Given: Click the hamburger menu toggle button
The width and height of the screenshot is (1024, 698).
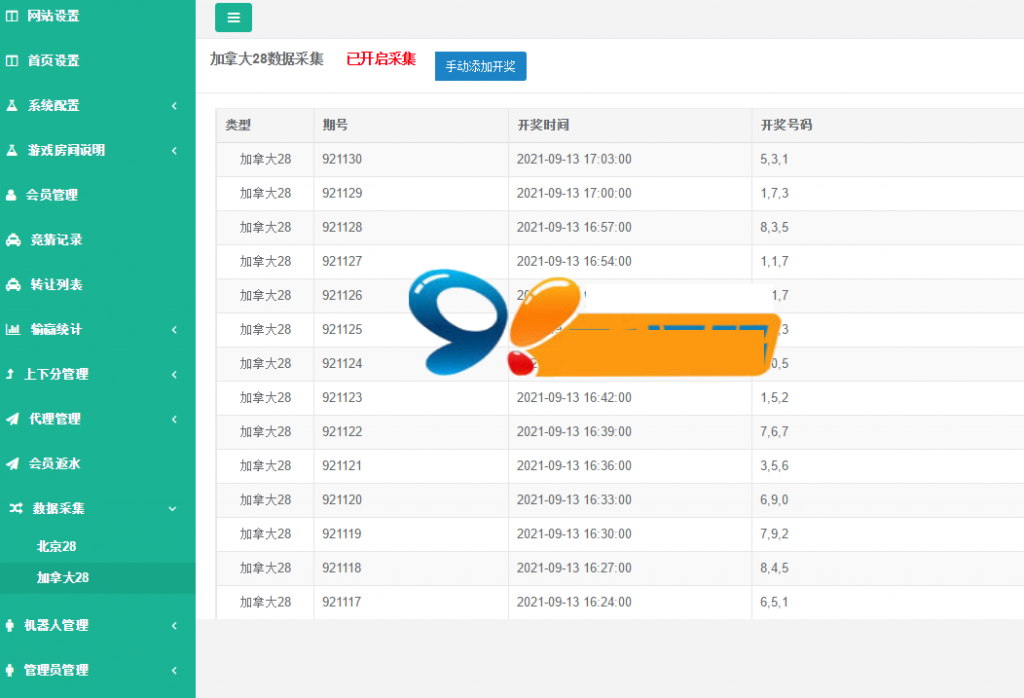Looking at the screenshot, I should tap(233, 17).
